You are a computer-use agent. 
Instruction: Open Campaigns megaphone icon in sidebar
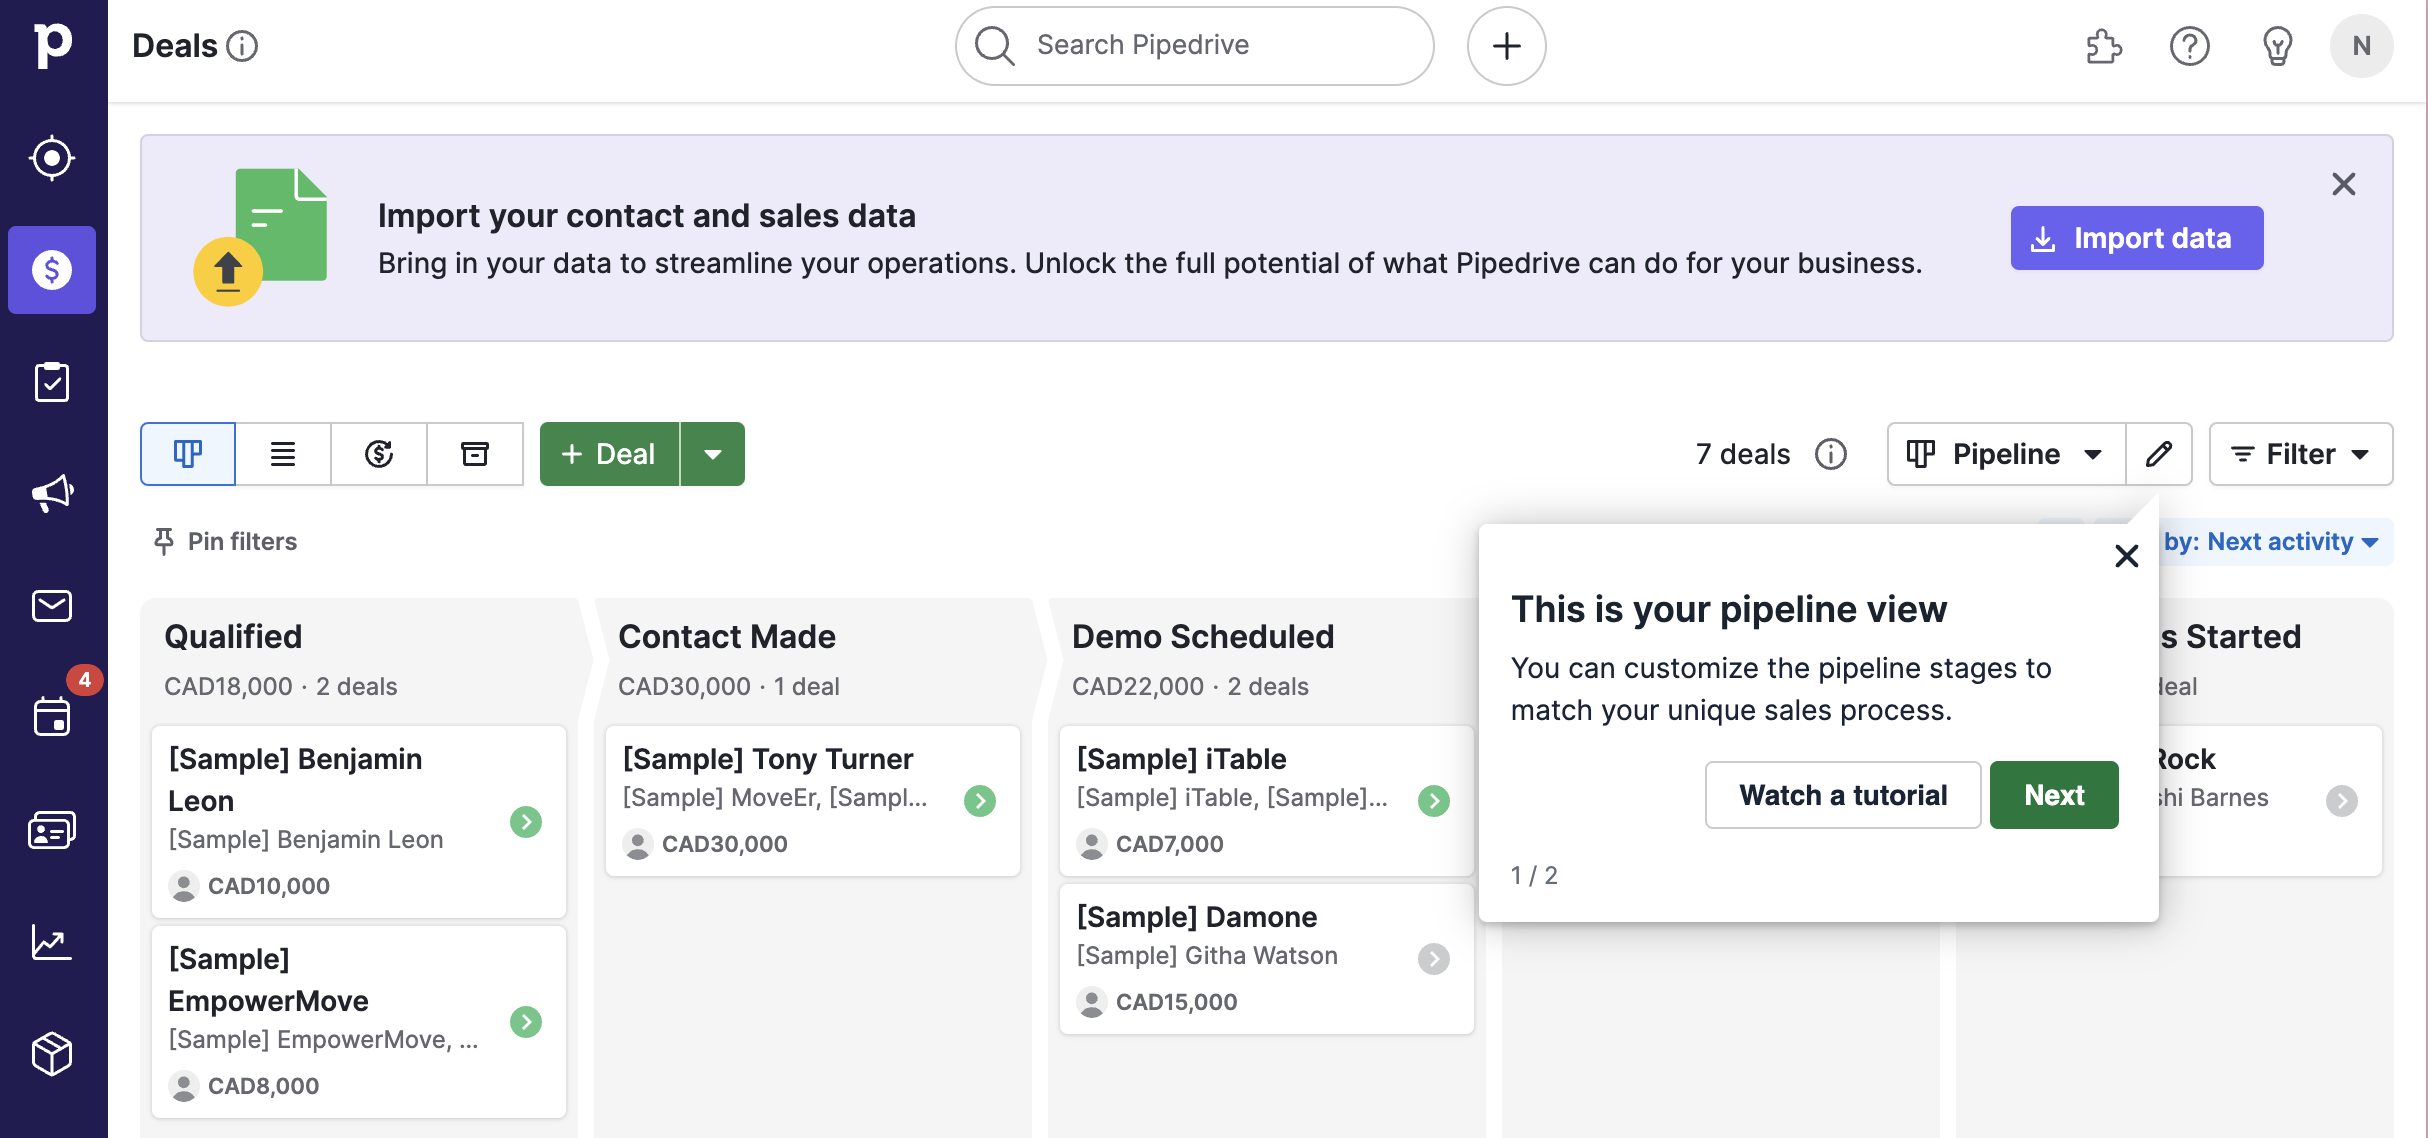point(52,494)
